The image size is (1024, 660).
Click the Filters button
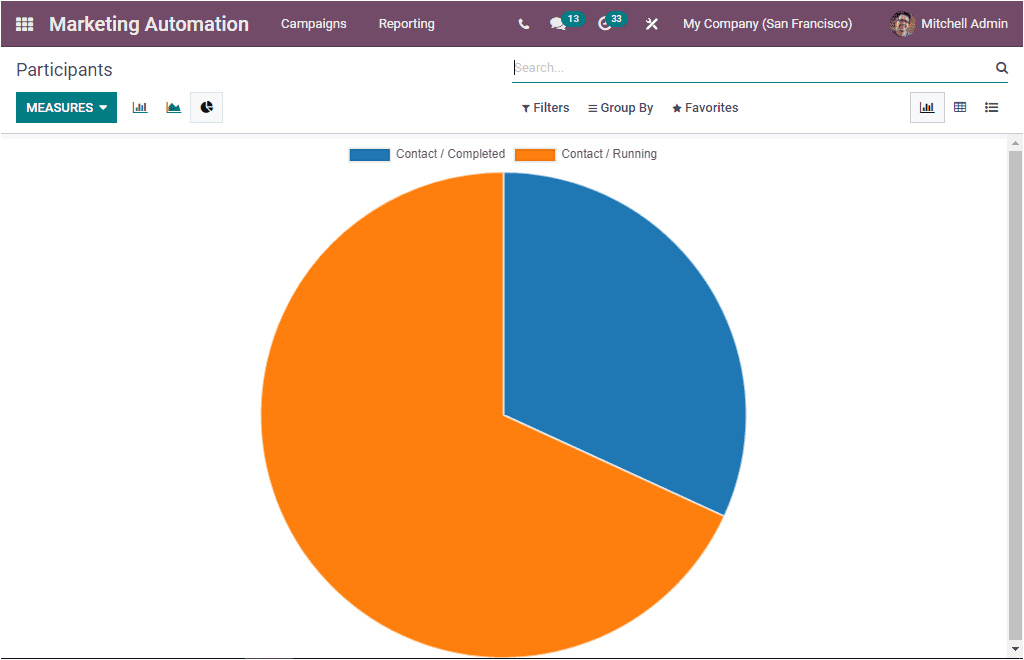[x=544, y=107]
